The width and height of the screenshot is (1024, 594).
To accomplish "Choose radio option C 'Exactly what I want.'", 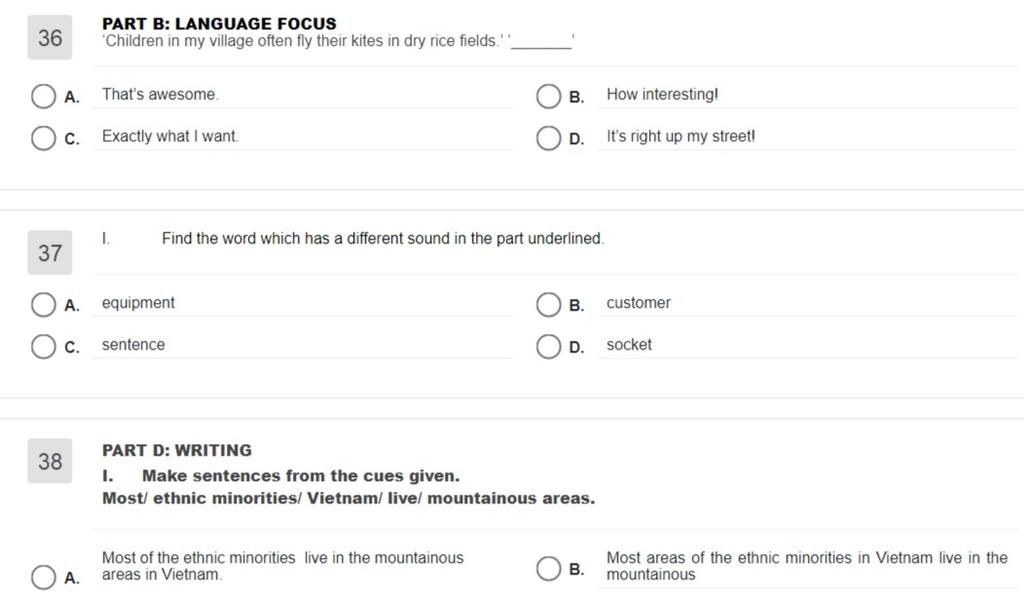I will click(x=43, y=138).
